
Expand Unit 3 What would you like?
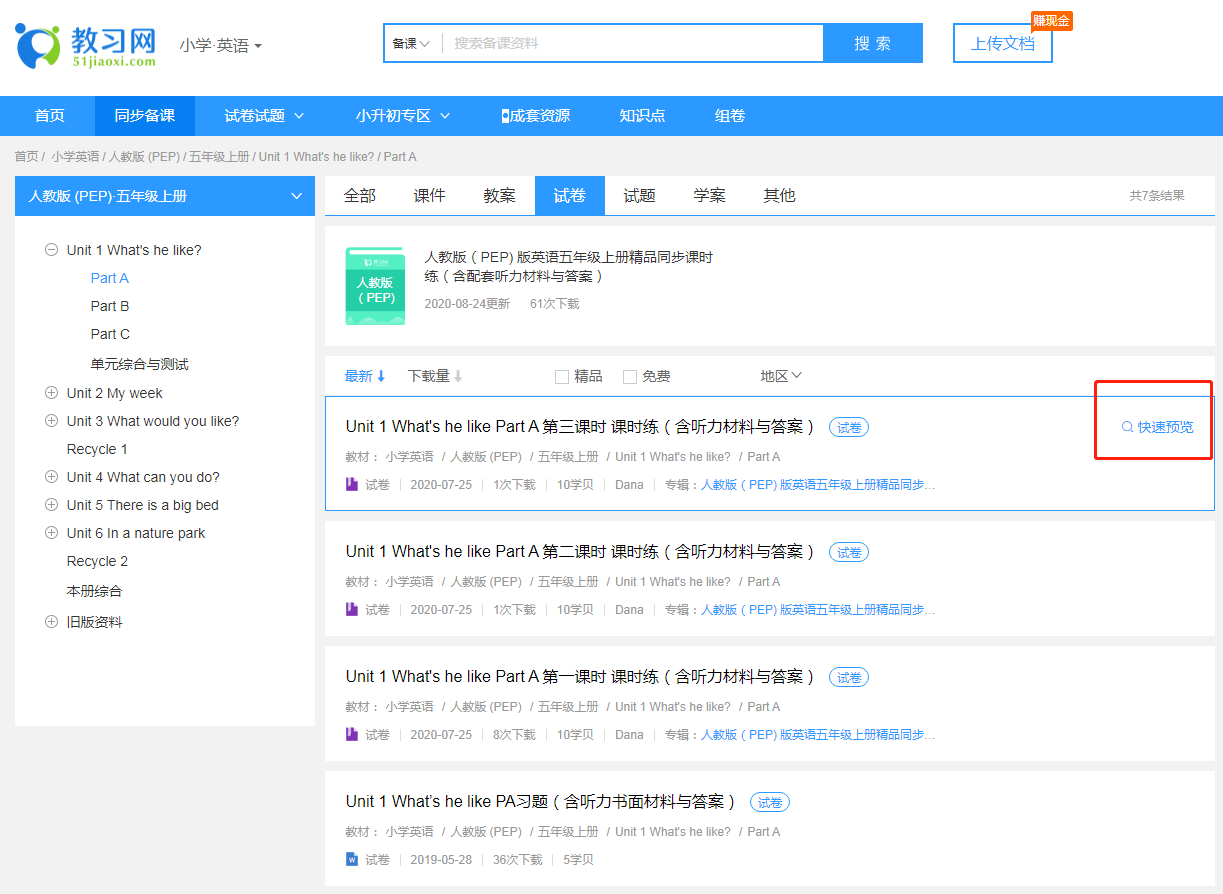tap(51, 421)
